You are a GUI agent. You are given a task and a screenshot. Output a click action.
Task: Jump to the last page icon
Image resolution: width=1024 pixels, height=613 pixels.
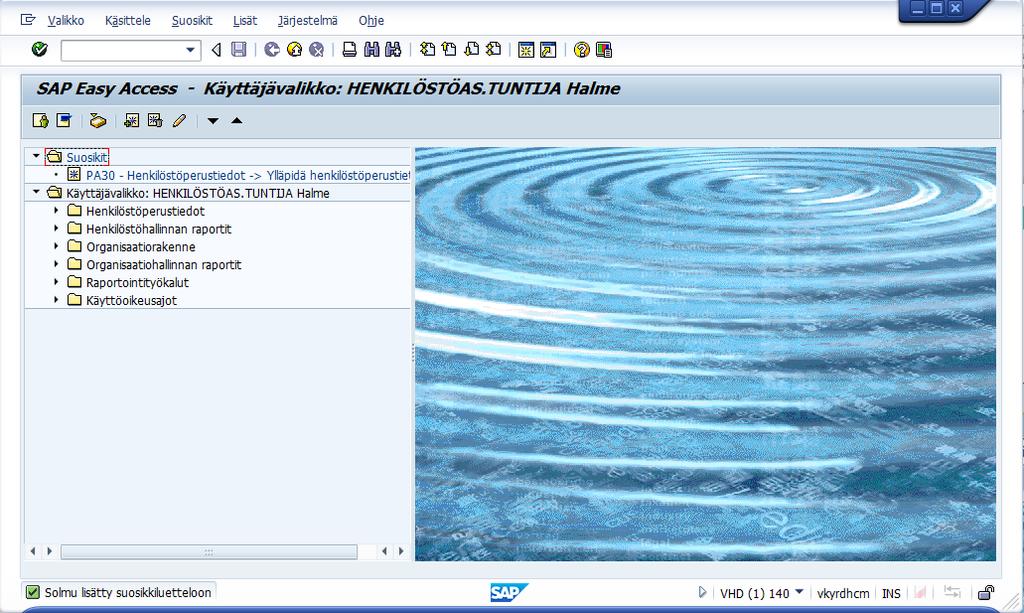(494, 50)
